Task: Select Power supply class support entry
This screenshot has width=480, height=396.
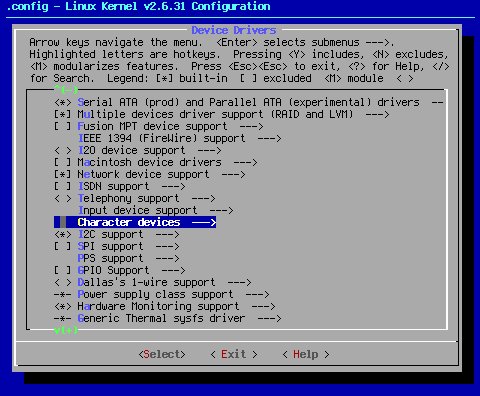Action: coord(155,294)
